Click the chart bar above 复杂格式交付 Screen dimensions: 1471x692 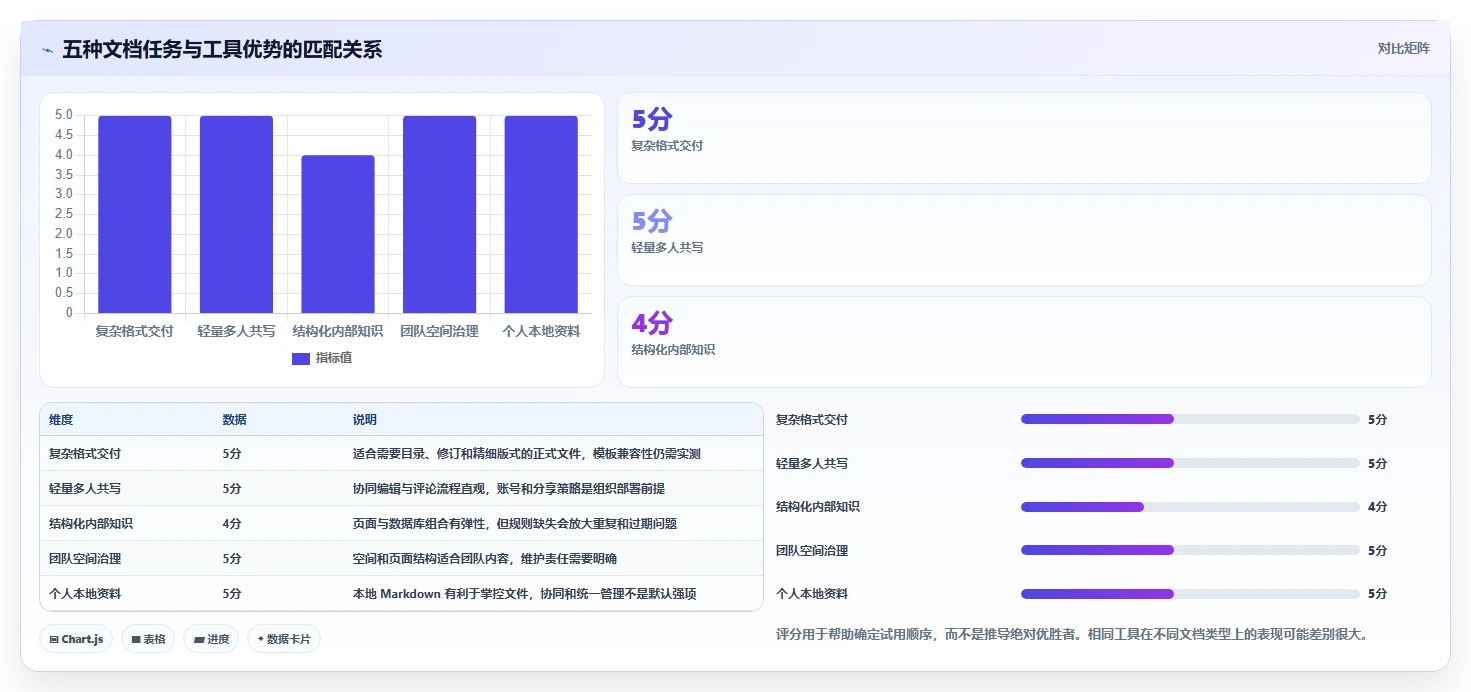click(x=135, y=214)
